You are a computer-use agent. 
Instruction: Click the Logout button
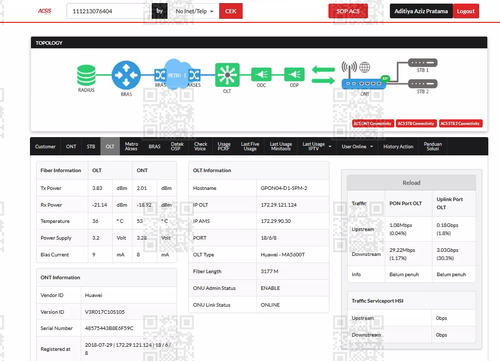click(466, 11)
